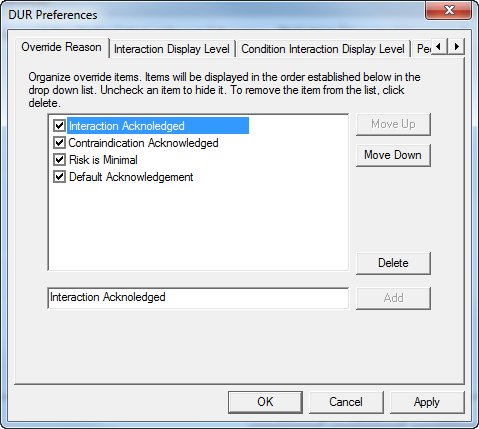The height and width of the screenshot is (429, 479).
Task: Switch to the Interaction Display Level tab
Action: pos(172,49)
